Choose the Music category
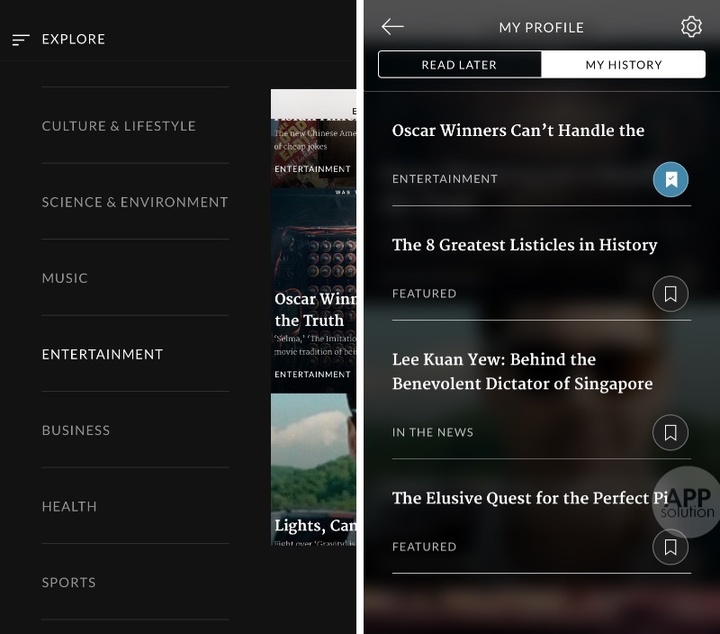The width and height of the screenshot is (720, 634). pyautogui.click(x=65, y=278)
